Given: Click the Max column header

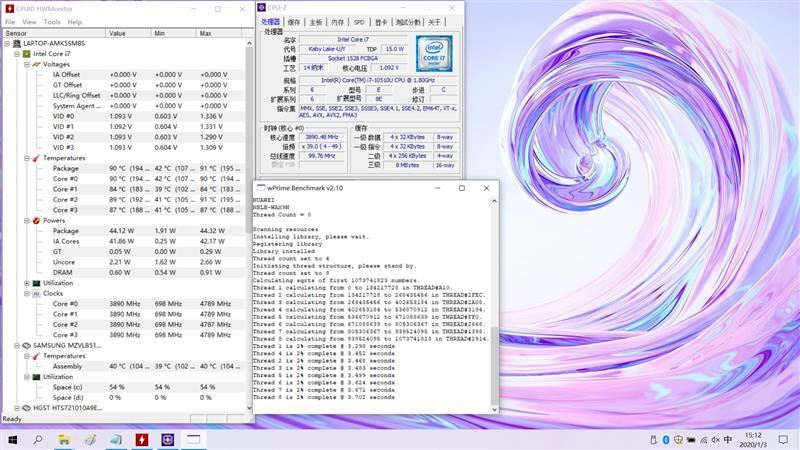Looking at the screenshot, I should coord(219,33).
